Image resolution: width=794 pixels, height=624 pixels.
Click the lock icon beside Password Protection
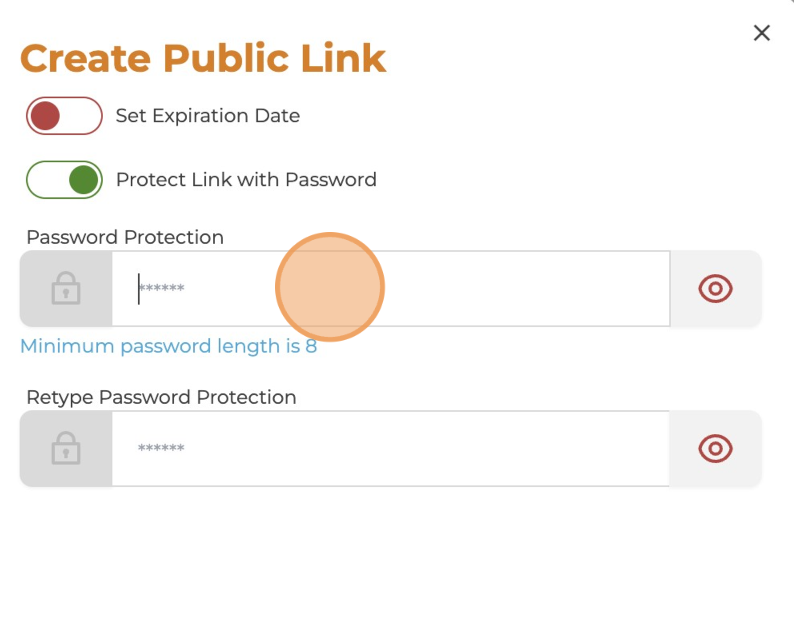[x=66, y=288]
